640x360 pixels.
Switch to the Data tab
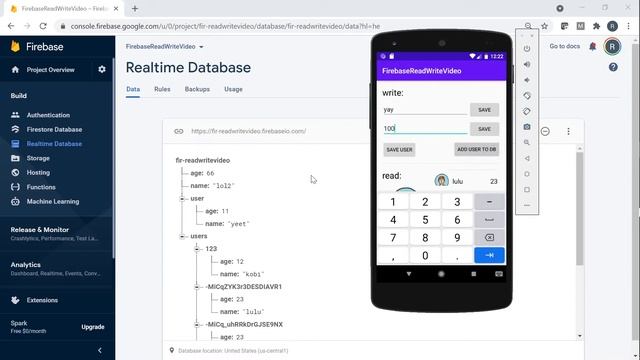[x=133, y=89]
